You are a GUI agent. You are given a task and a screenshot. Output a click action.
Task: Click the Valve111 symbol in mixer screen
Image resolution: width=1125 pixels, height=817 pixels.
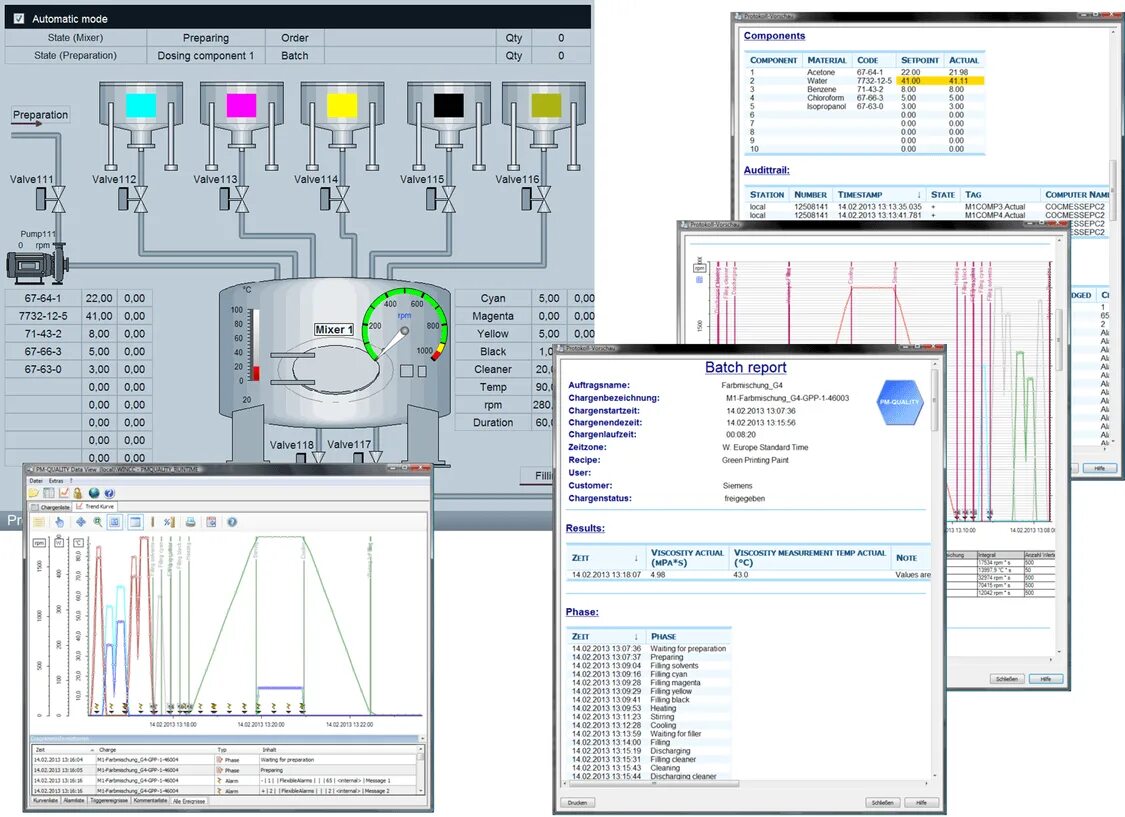point(51,199)
